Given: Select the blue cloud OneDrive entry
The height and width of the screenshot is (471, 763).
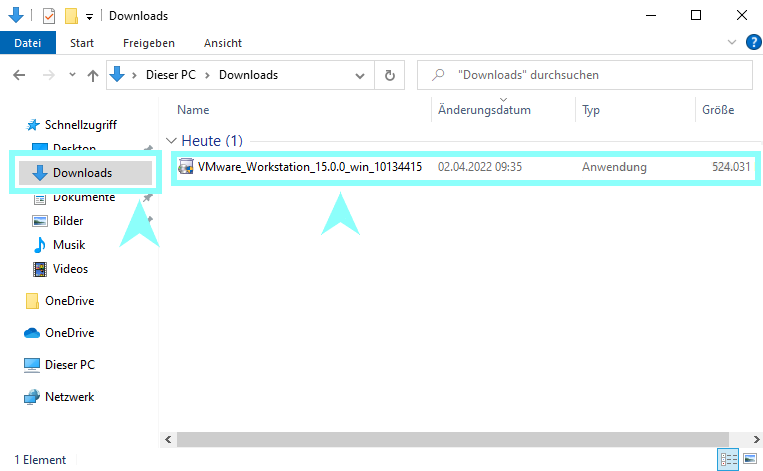Looking at the screenshot, I should (70, 333).
